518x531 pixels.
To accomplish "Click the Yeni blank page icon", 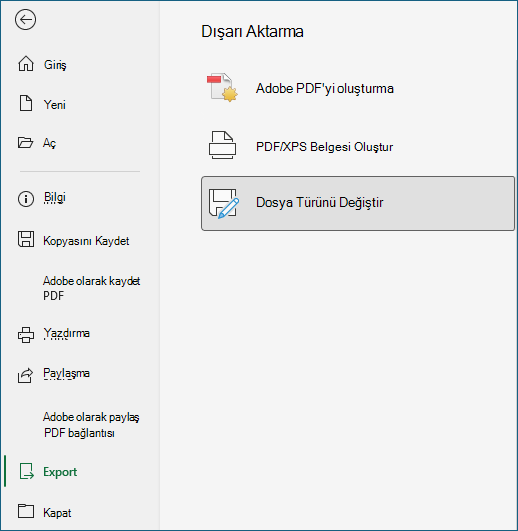I will pyautogui.click(x=26, y=103).
